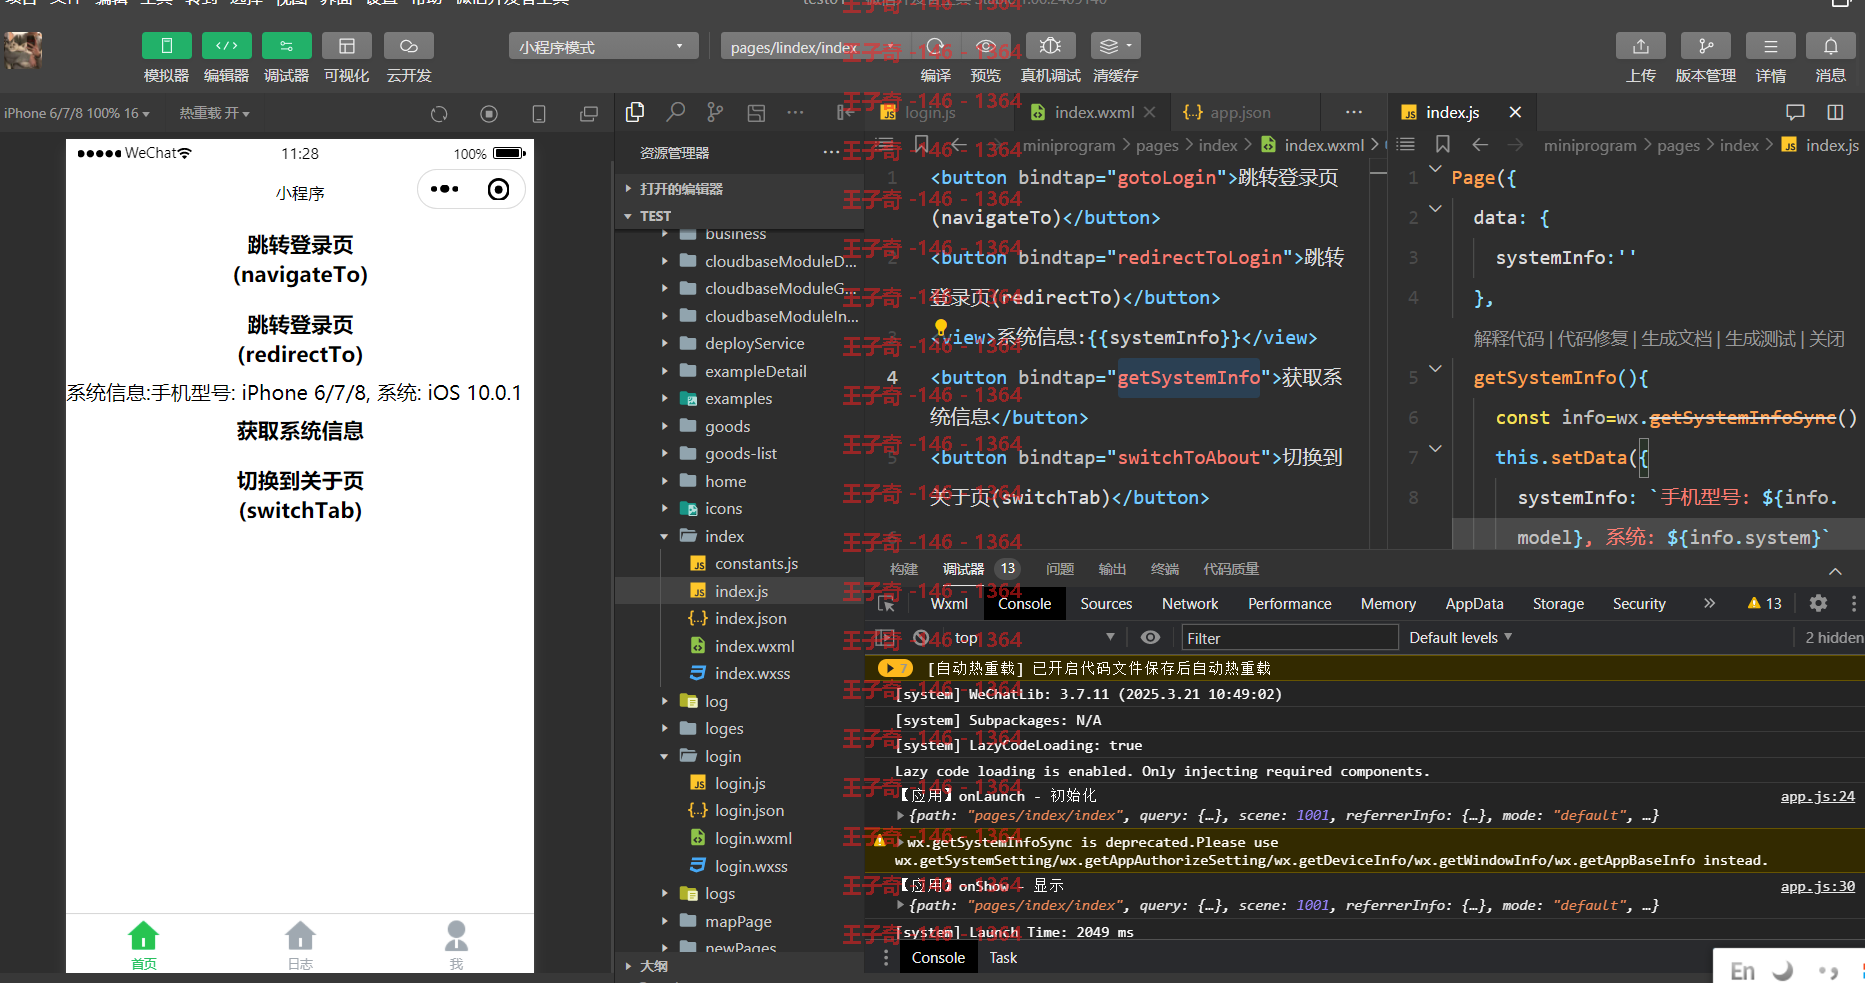
Task: Open the 小程序模式 mode dropdown
Action: click(x=603, y=47)
